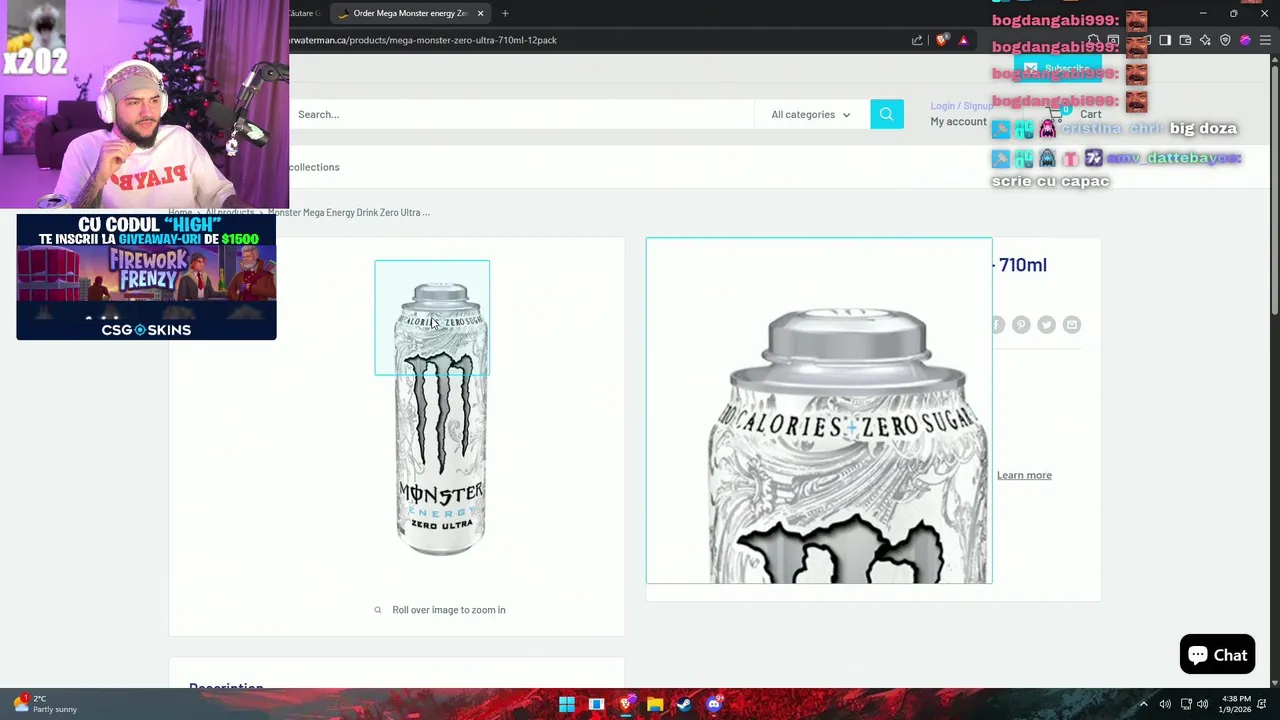
Task: Open the clock showing 4:38 PM
Action: pyautogui.click(x=1236, y=704)
